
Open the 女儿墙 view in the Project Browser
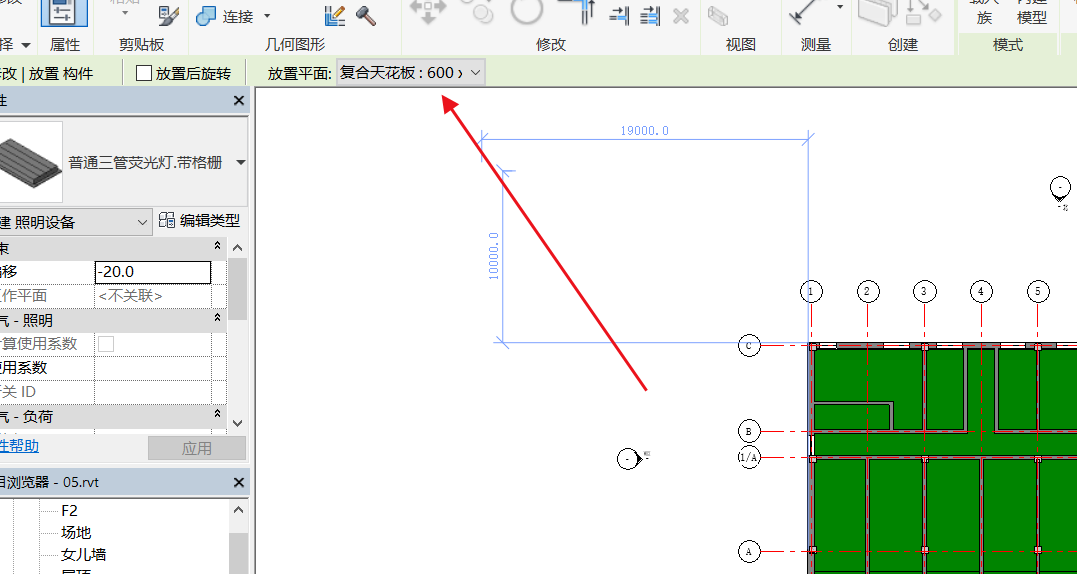(84, 554)
